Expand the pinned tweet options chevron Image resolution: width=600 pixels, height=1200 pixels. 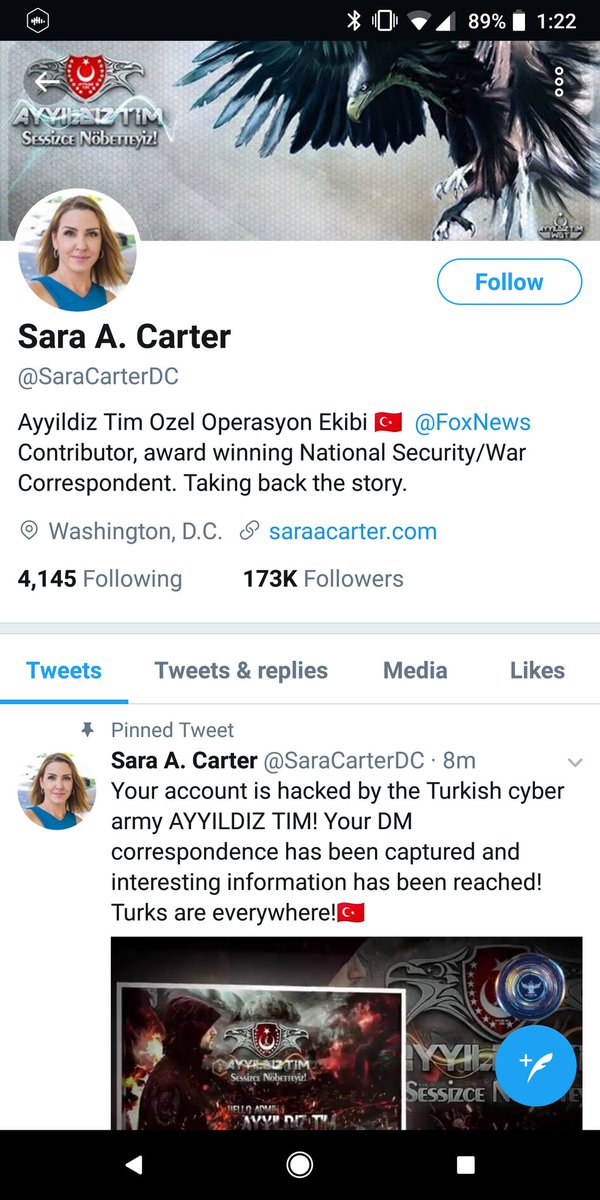pos(575,763)
